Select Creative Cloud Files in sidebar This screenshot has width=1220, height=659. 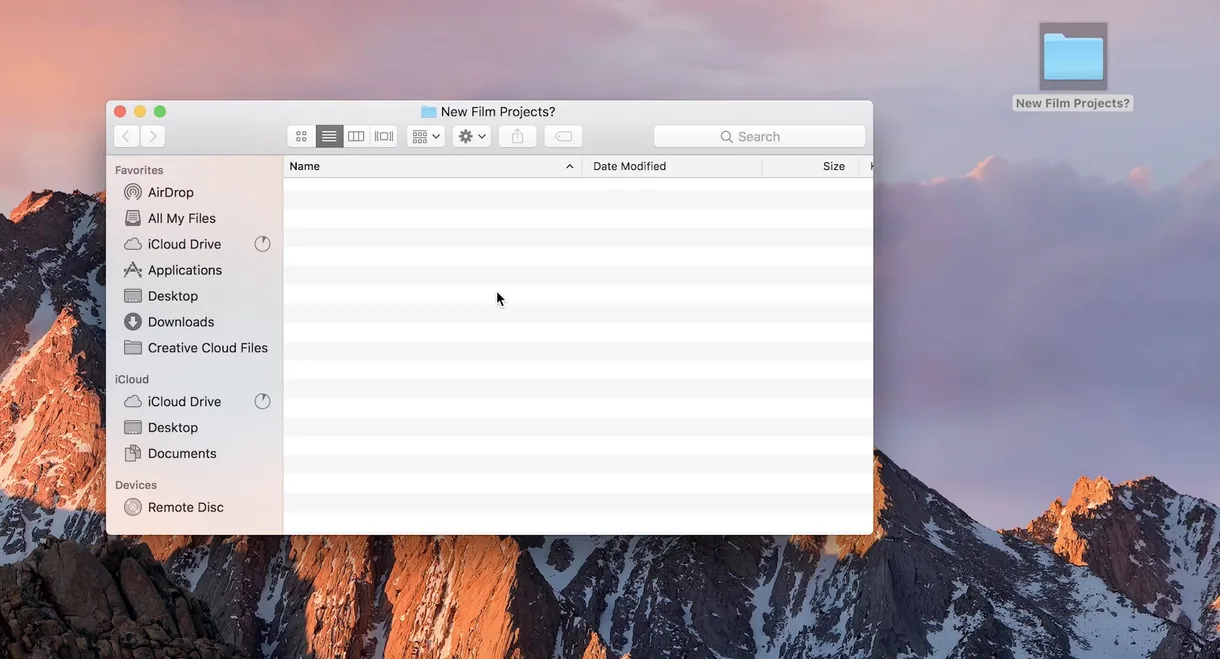coord(207,348)
